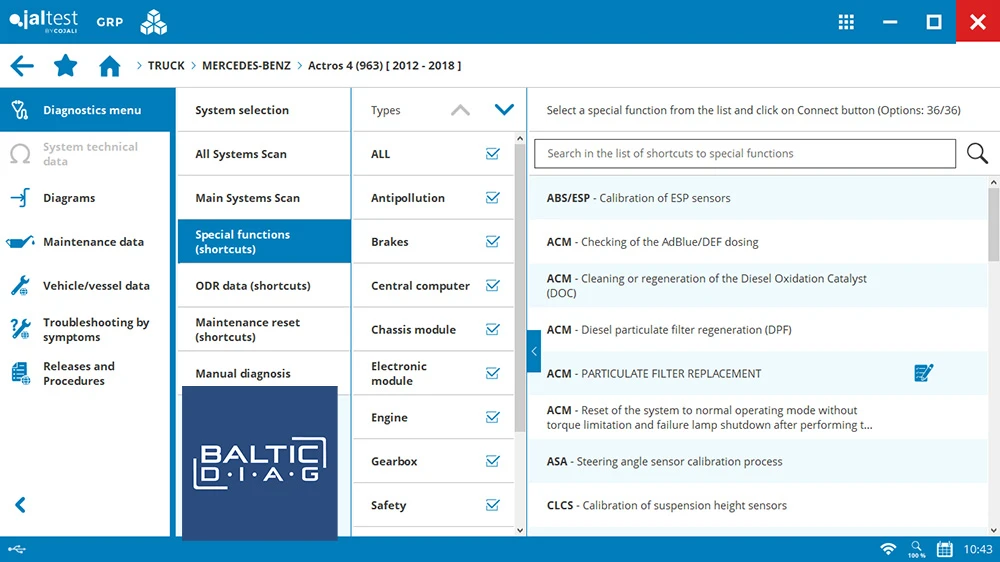Toggle the Electronic module checkbox
This screenshot has width=1000, height=562.
(492, 373)
